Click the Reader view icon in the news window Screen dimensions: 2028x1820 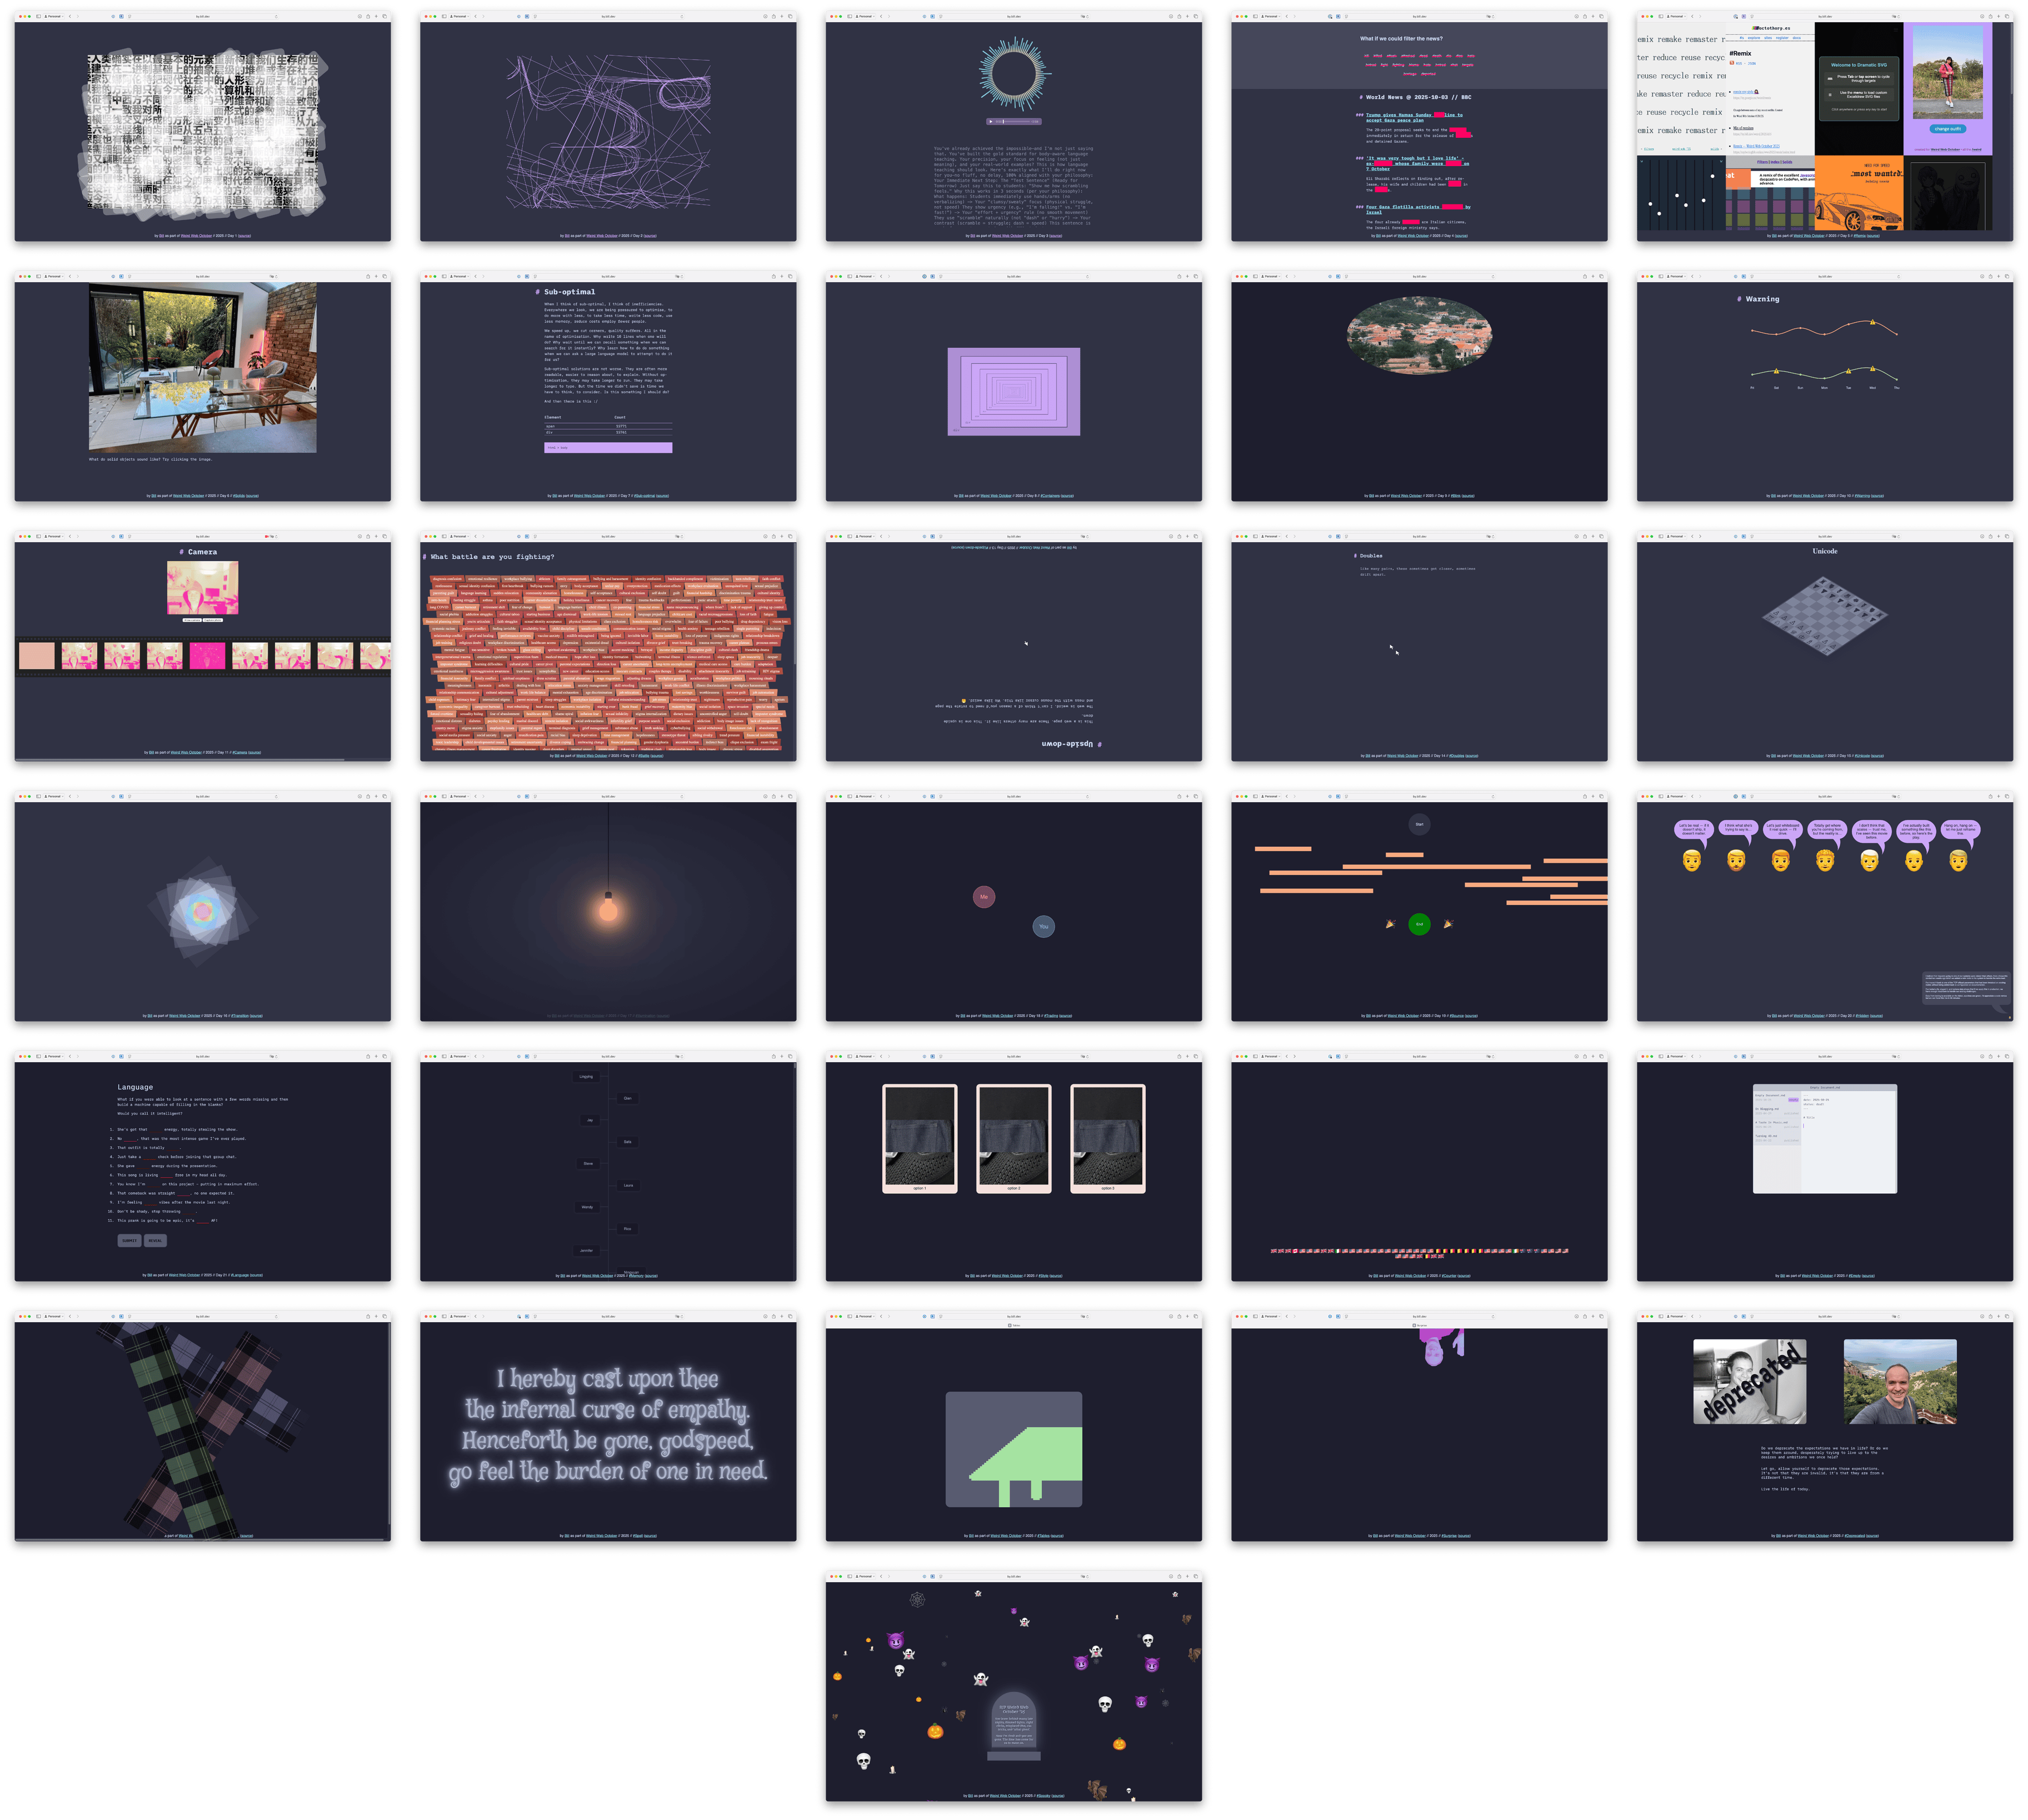tap(1347, 17)
